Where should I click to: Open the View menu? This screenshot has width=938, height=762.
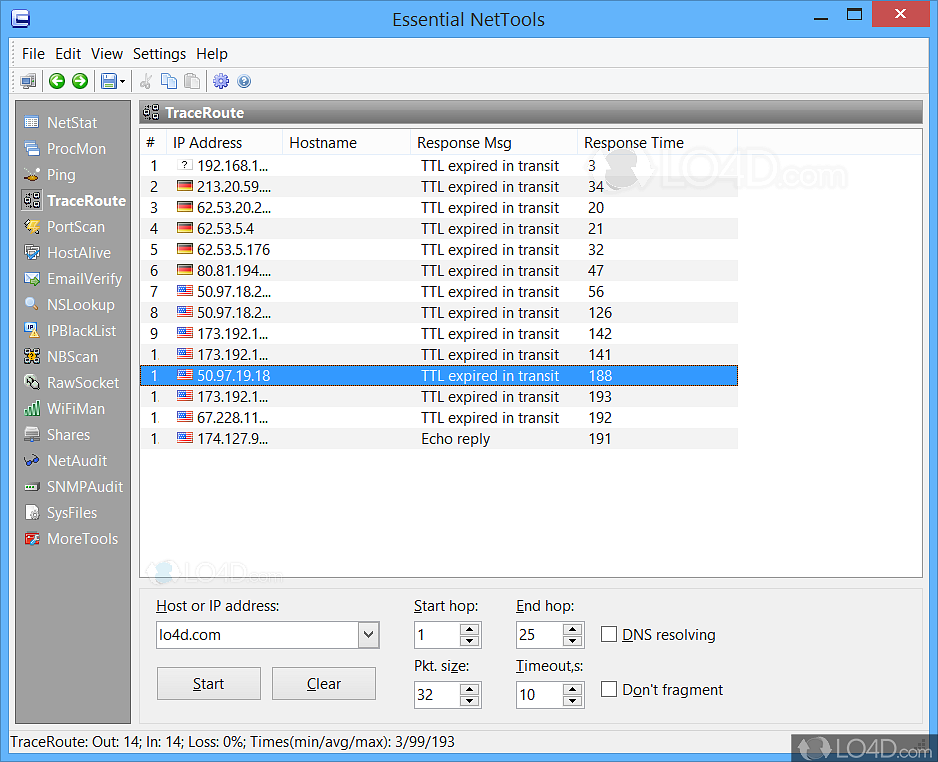(106, 54)
